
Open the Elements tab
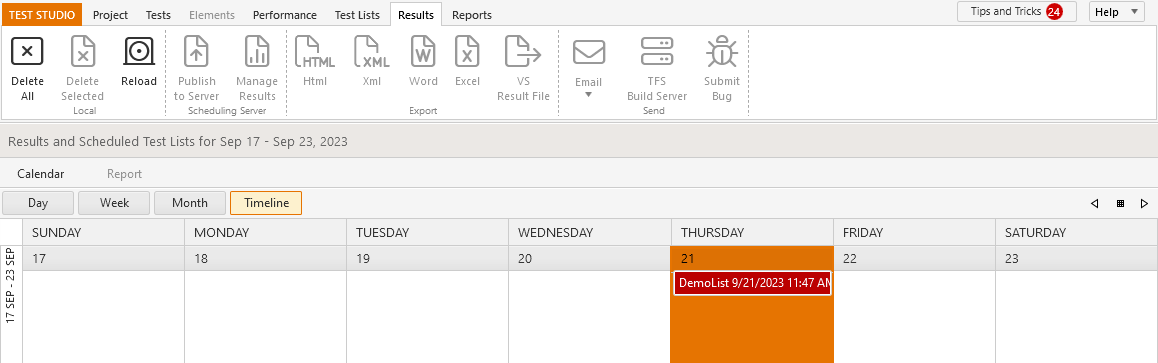(211, 15)
